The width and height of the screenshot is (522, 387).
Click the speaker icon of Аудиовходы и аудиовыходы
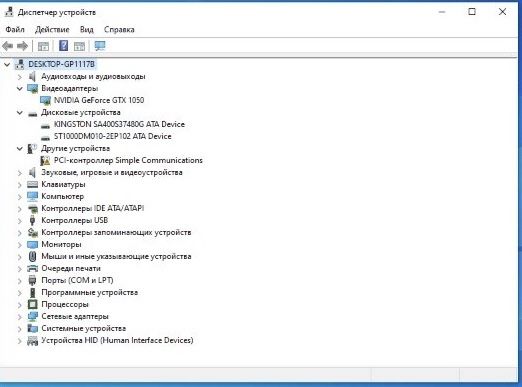click(x=32, y=77)
